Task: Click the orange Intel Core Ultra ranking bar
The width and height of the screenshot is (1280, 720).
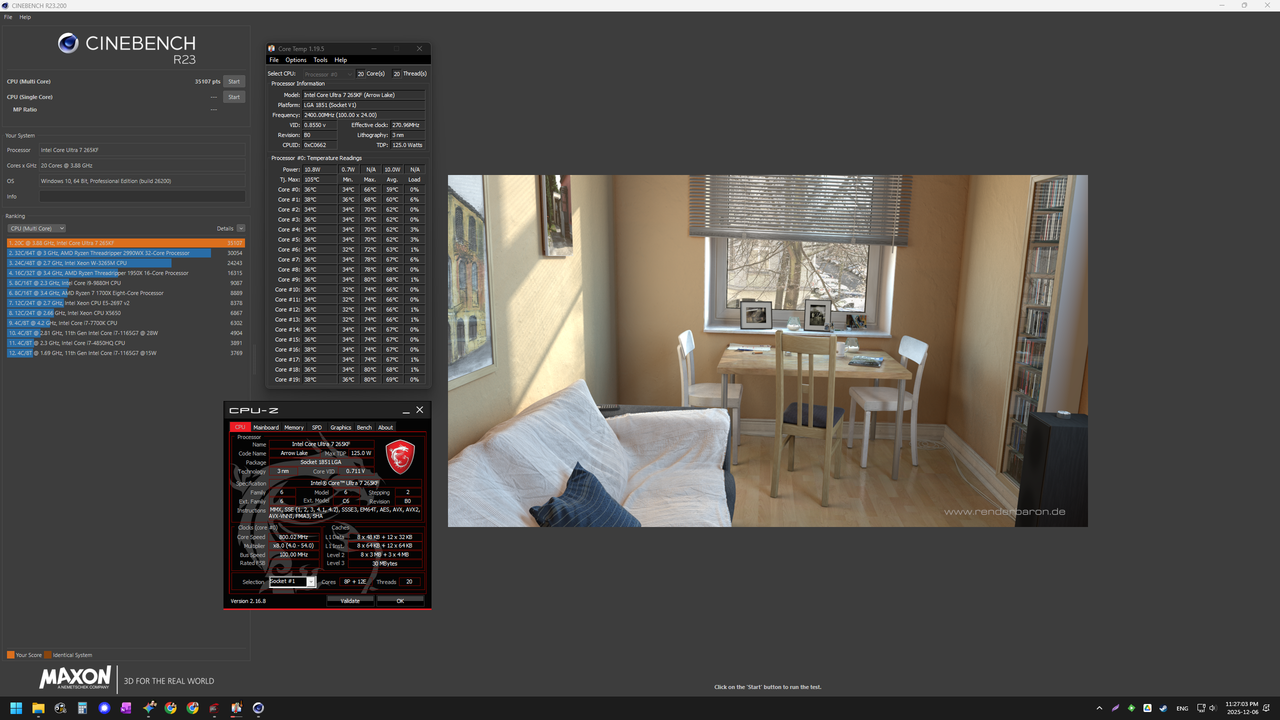Action: coord(125,242)
